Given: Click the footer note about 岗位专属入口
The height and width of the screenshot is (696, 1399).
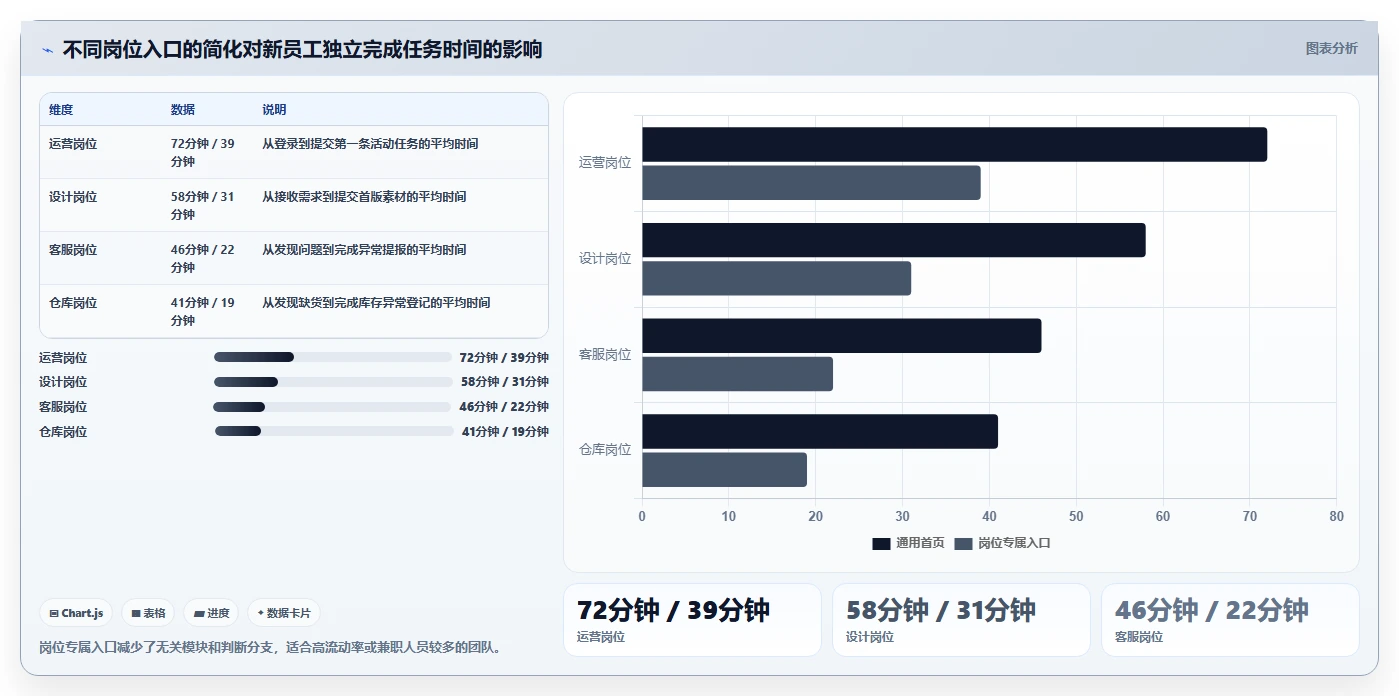Looking at the screenshot, I should tap(270, 647).
